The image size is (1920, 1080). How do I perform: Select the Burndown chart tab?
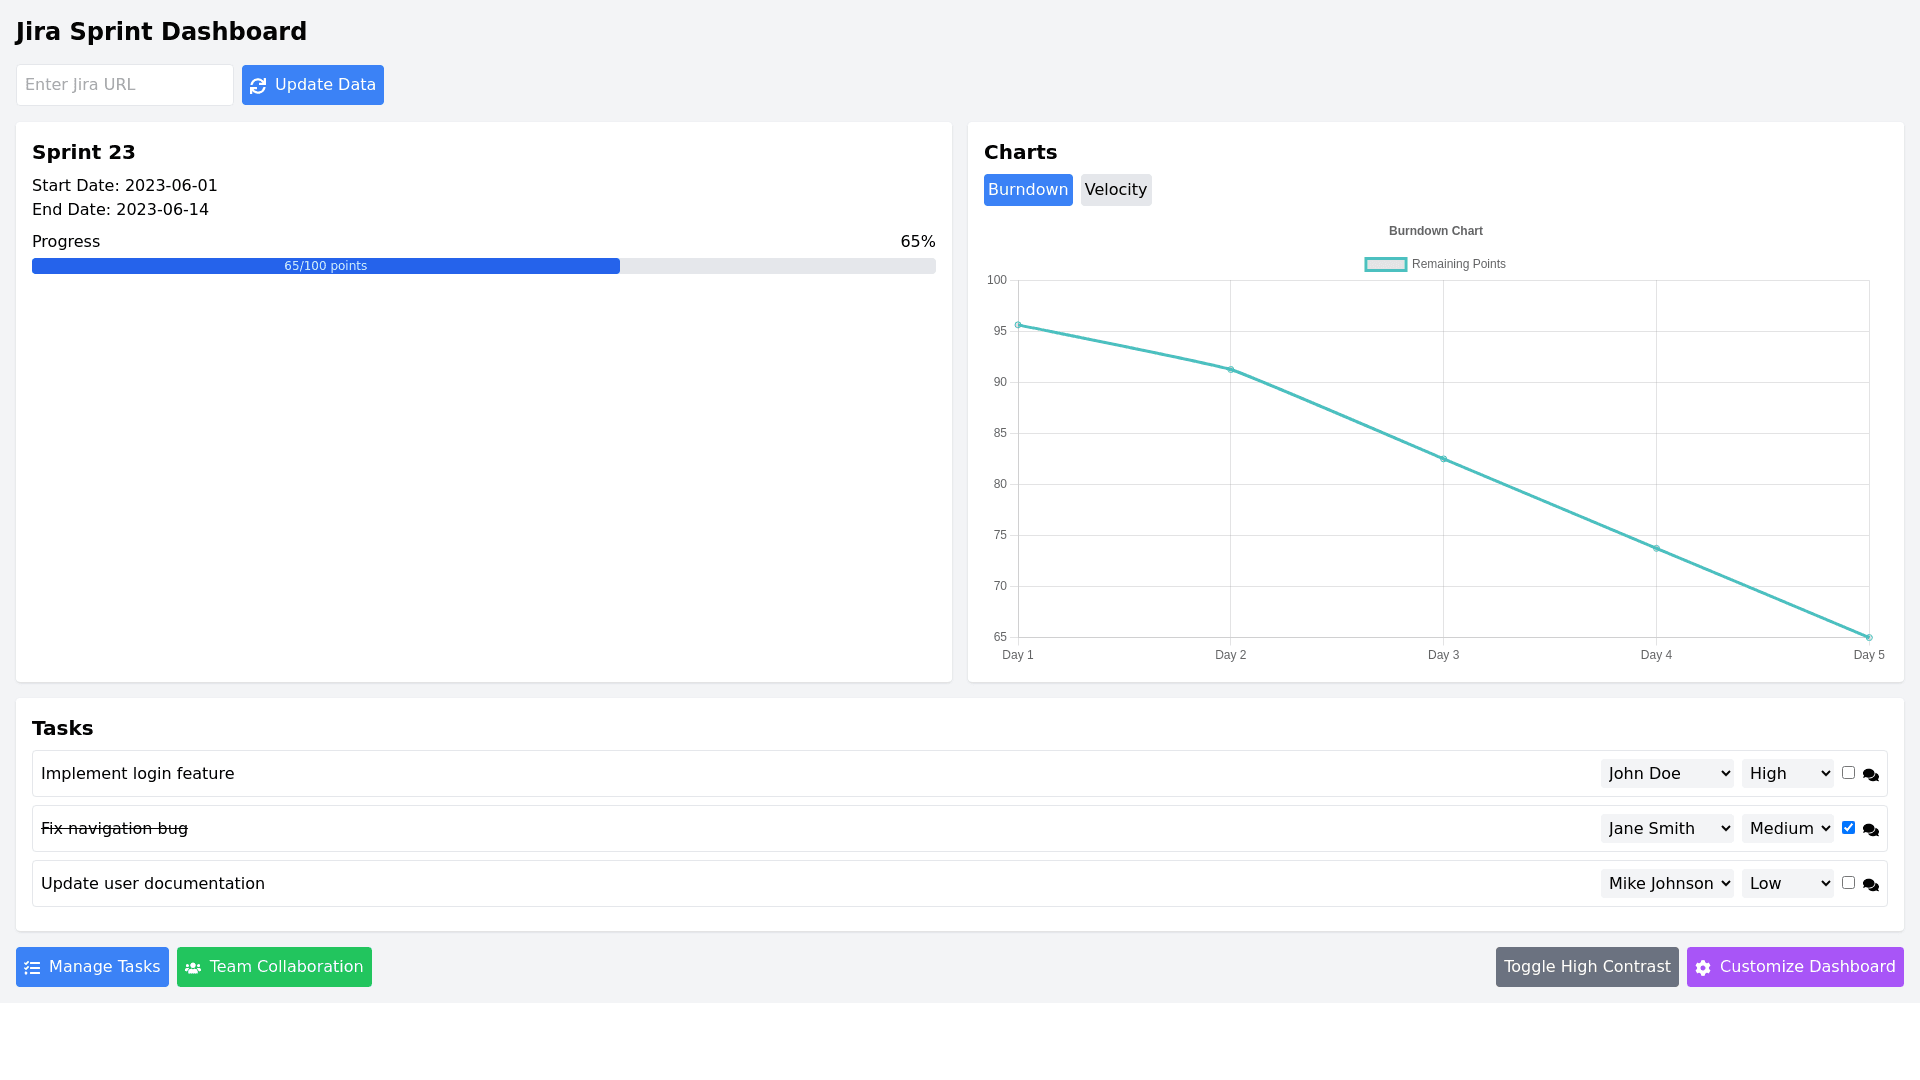tap(1028, 189)
